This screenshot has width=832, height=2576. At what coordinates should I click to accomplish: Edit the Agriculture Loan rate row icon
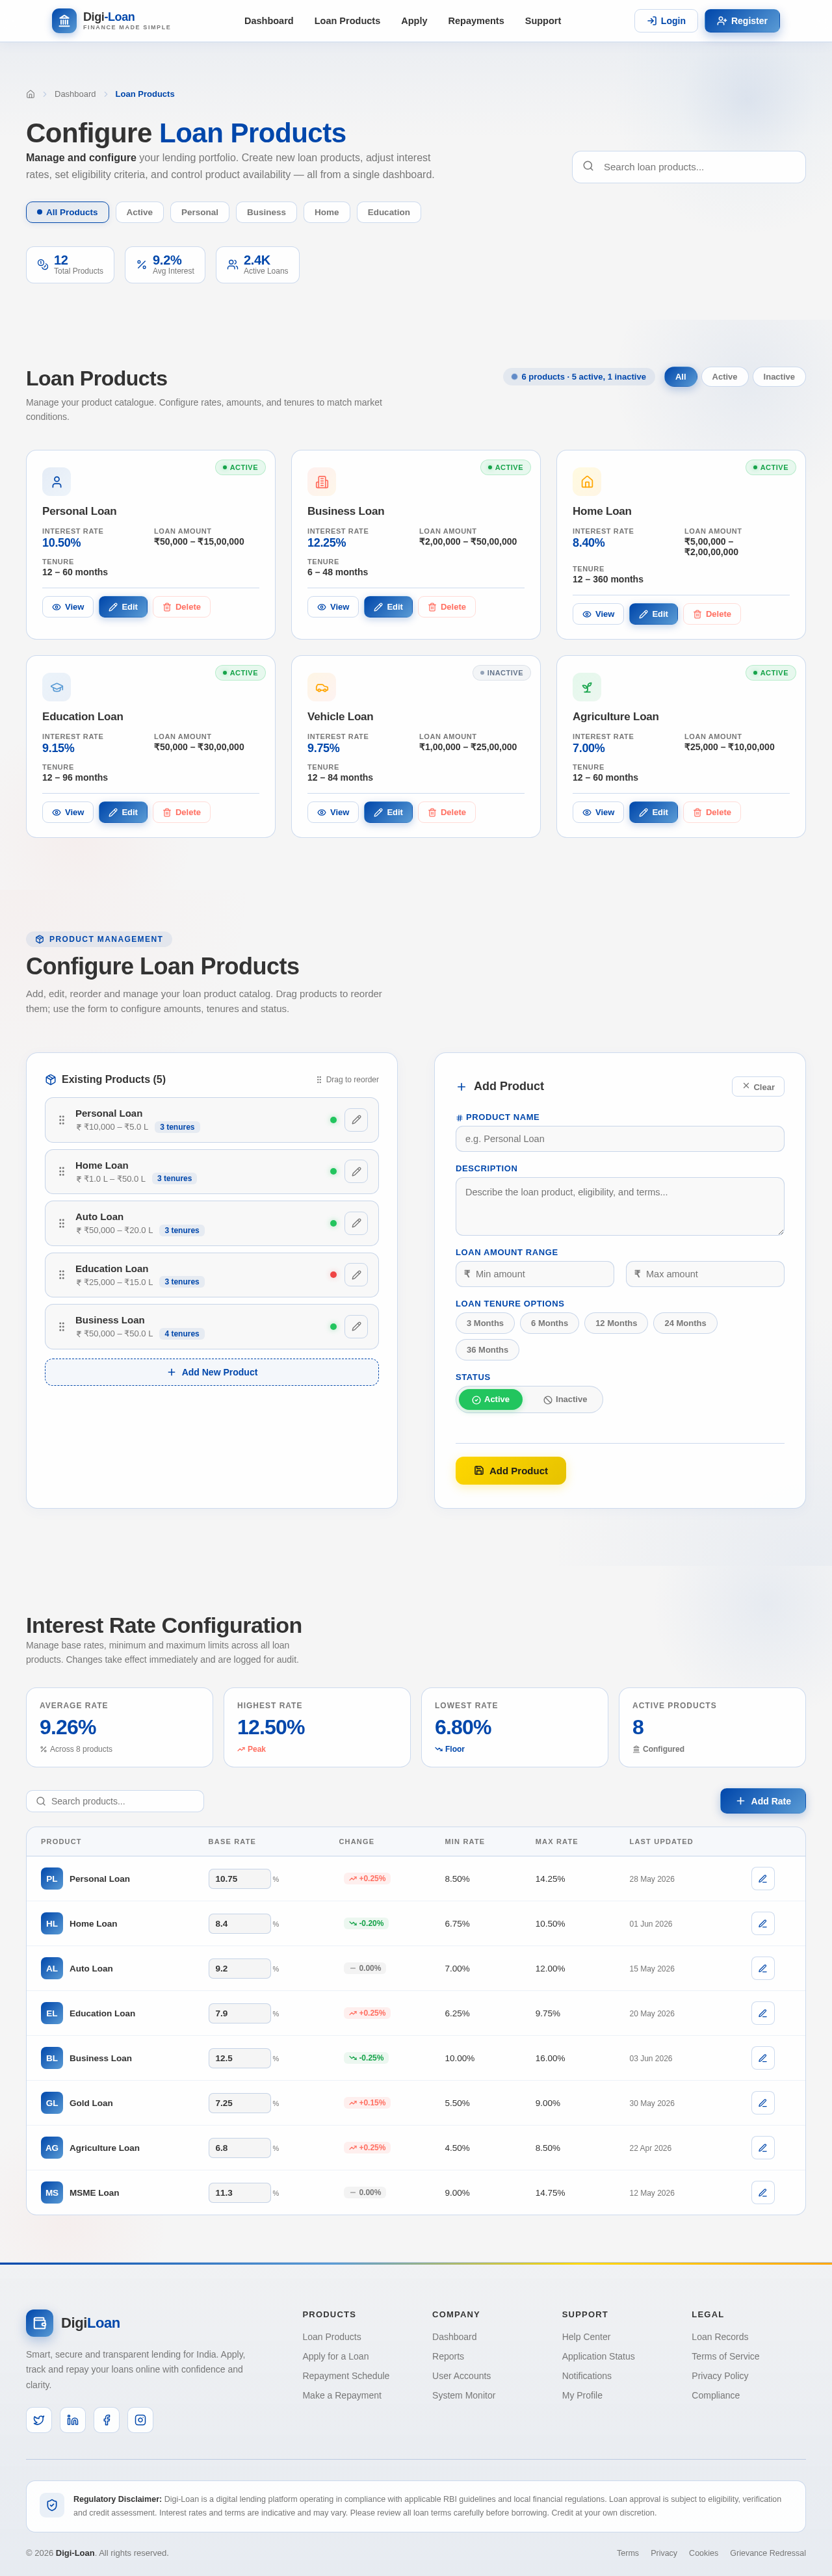[x=763, y=2148]
